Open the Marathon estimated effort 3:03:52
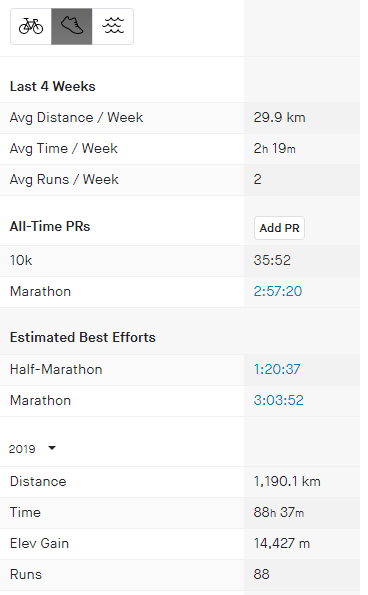The width and height of the screenshot is (368, 595). click(278, 400)
